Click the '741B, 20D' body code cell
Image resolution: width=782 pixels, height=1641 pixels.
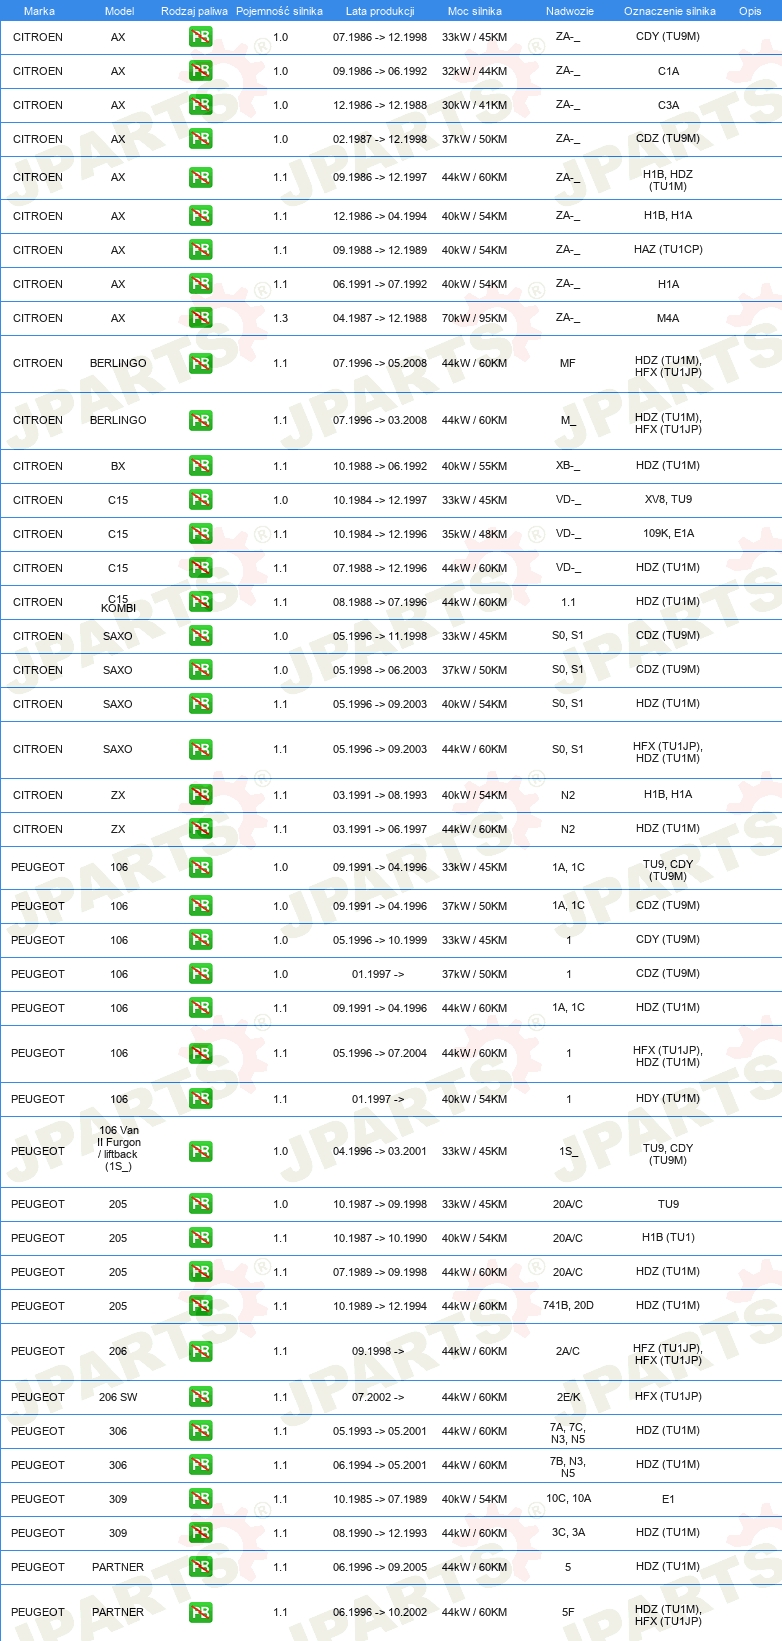click(568, 1306)
